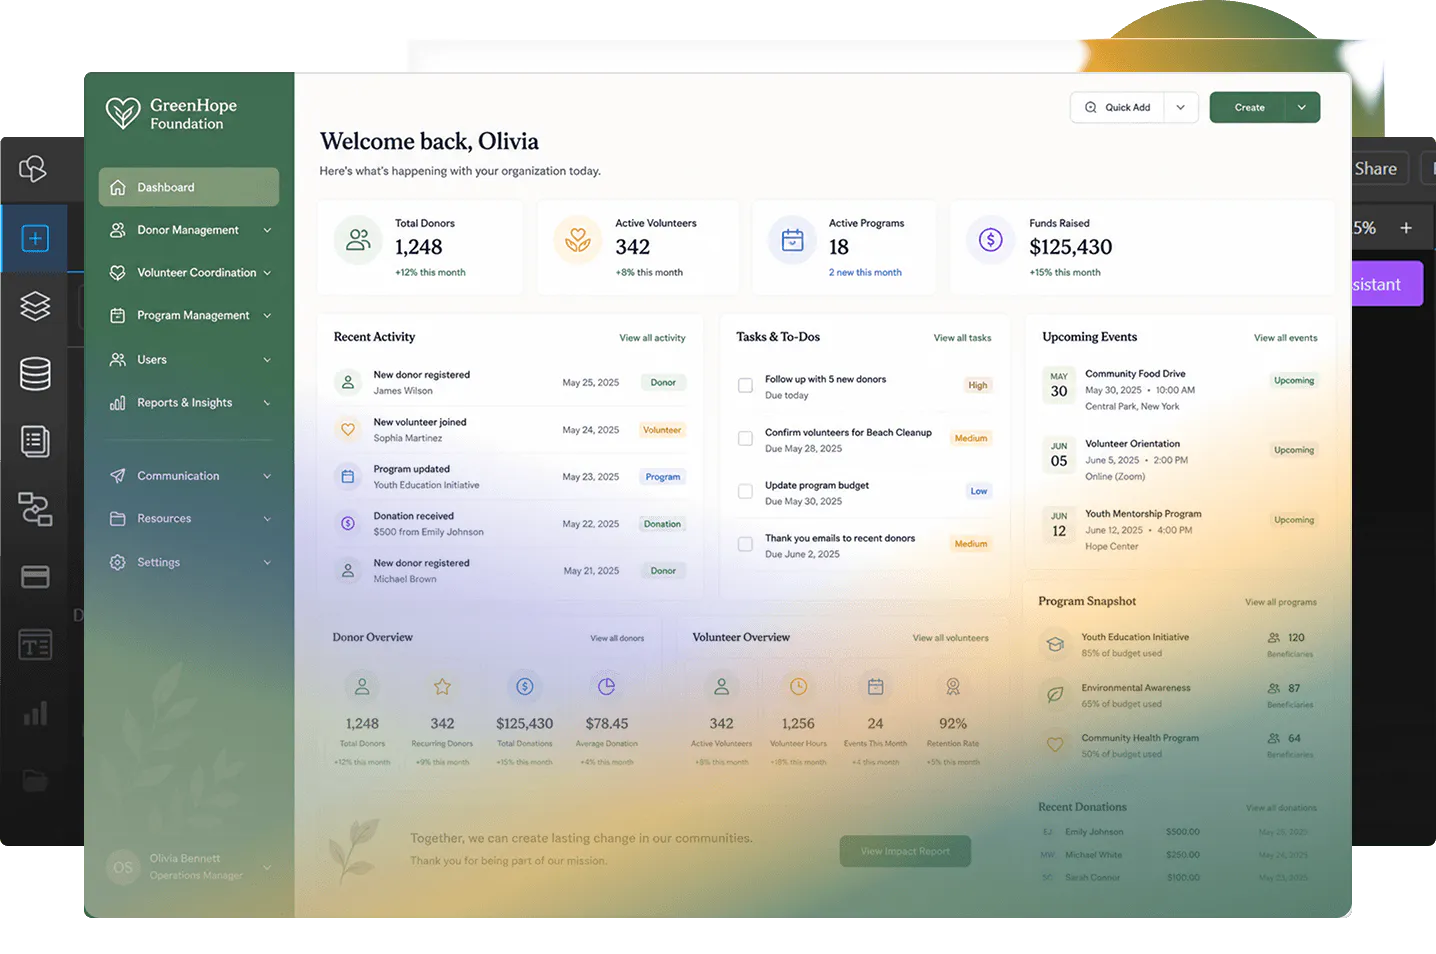Click the plus icon in the dark window's top bar
Image resolution: width=1436 pixels, height=954 pixels.
click(1406, 228)
